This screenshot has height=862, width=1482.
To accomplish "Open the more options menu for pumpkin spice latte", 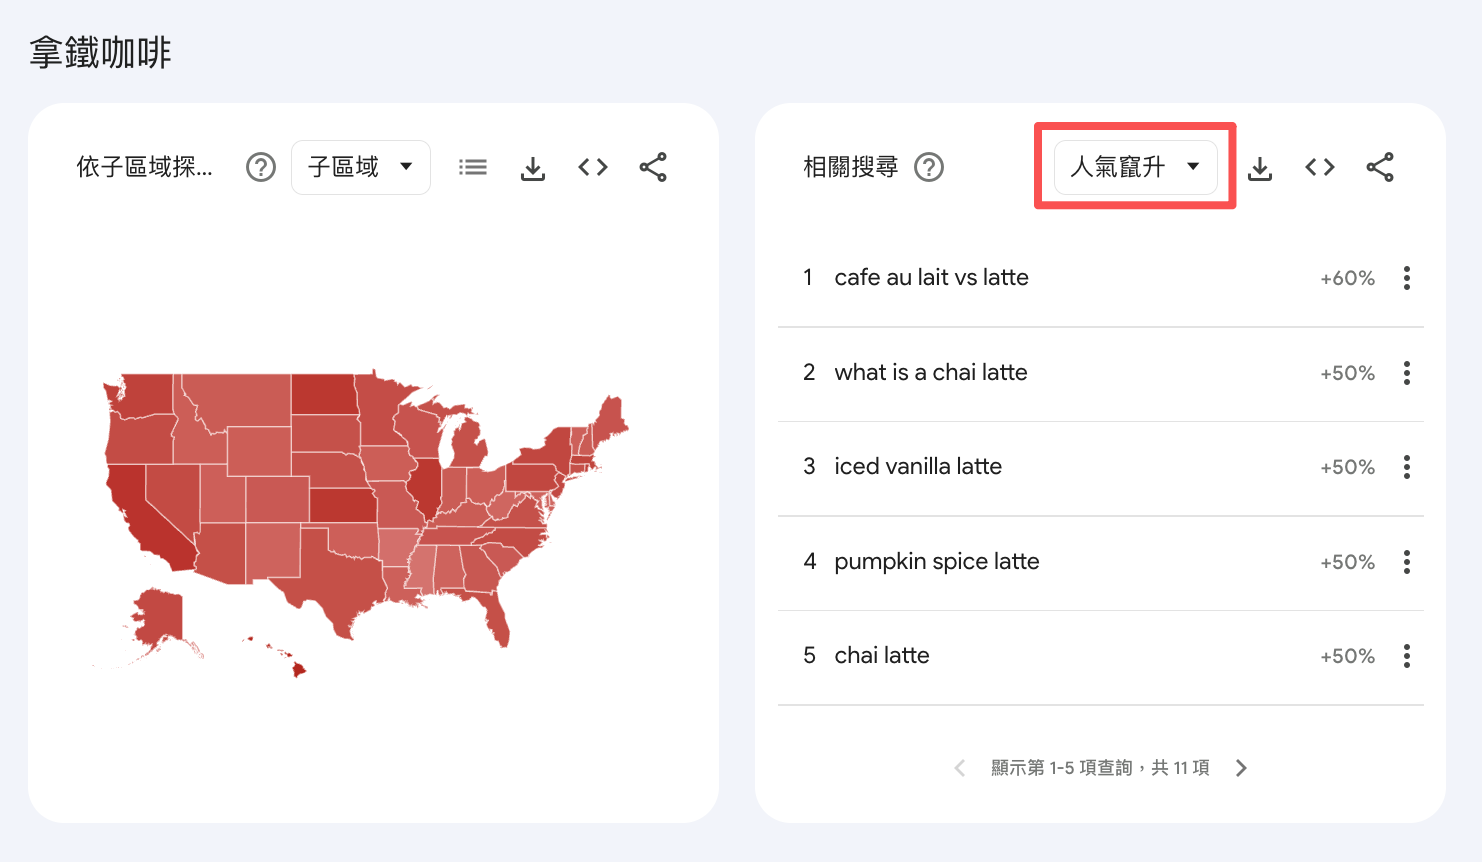I will click(1407, 562).
